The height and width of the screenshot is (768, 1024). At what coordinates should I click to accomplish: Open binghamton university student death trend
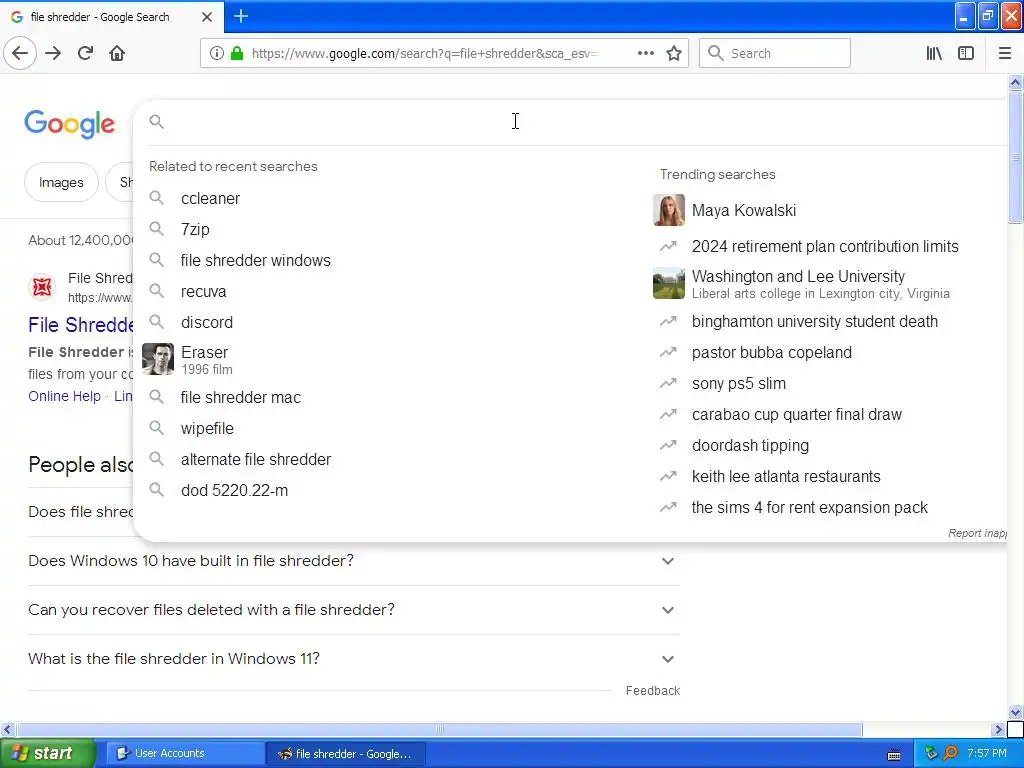815,322
